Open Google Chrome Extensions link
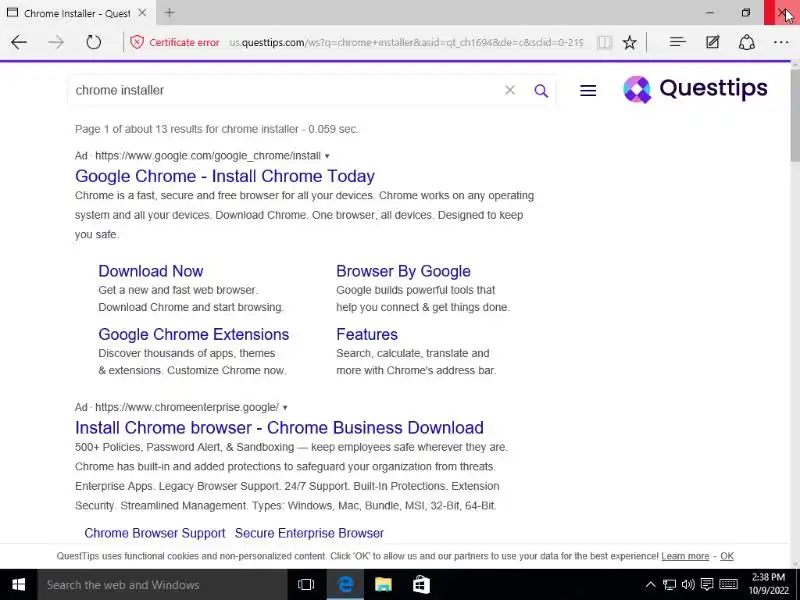Screen dimensions: 800x600 (193, 334)
